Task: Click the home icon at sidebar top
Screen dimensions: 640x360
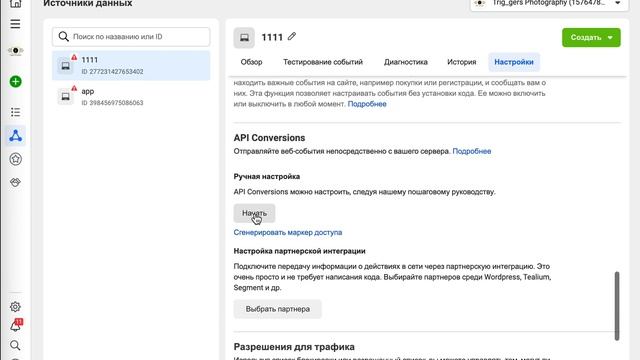Action: point(15,4)
